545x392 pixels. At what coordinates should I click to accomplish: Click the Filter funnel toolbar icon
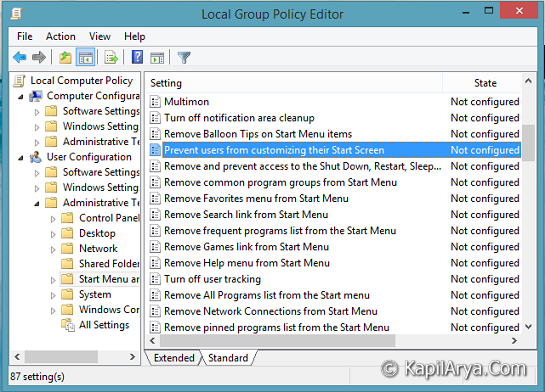coord(184,58)
